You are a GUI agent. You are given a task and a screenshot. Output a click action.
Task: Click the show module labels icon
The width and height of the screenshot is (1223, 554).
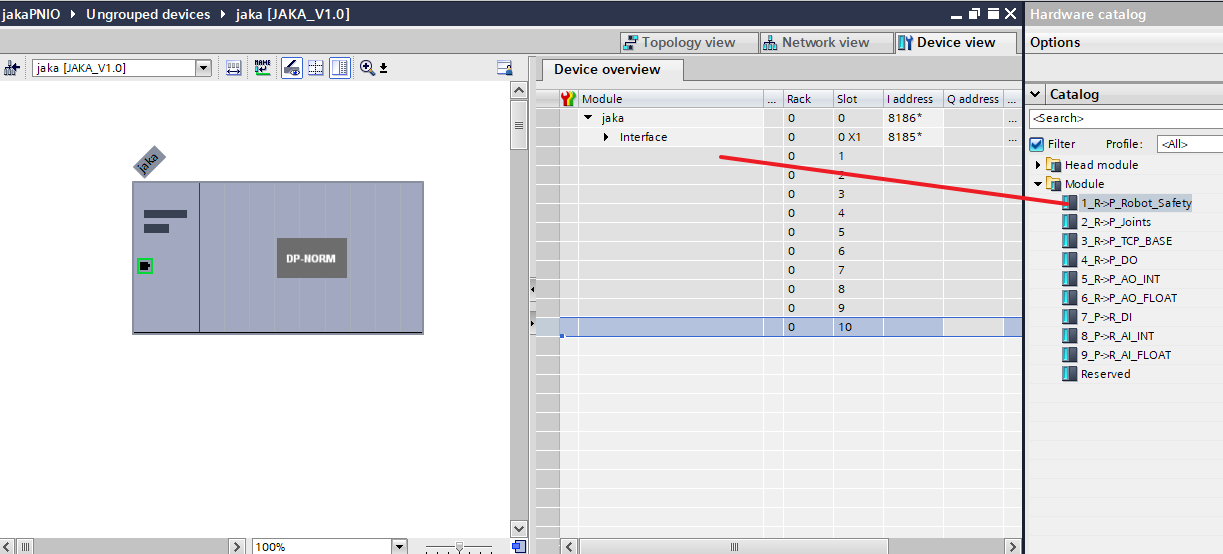[x=262, y=68]
